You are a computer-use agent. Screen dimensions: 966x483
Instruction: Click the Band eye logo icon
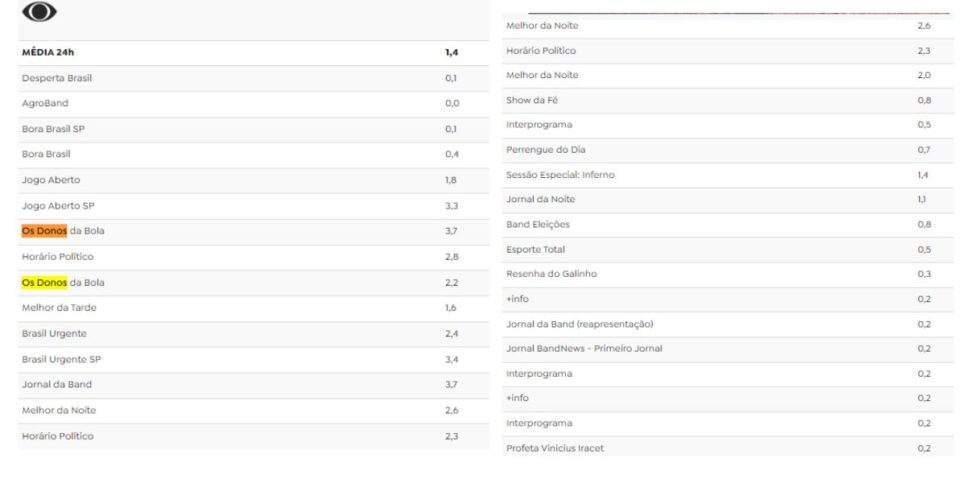pyautogui.click(x=39, y=11)
